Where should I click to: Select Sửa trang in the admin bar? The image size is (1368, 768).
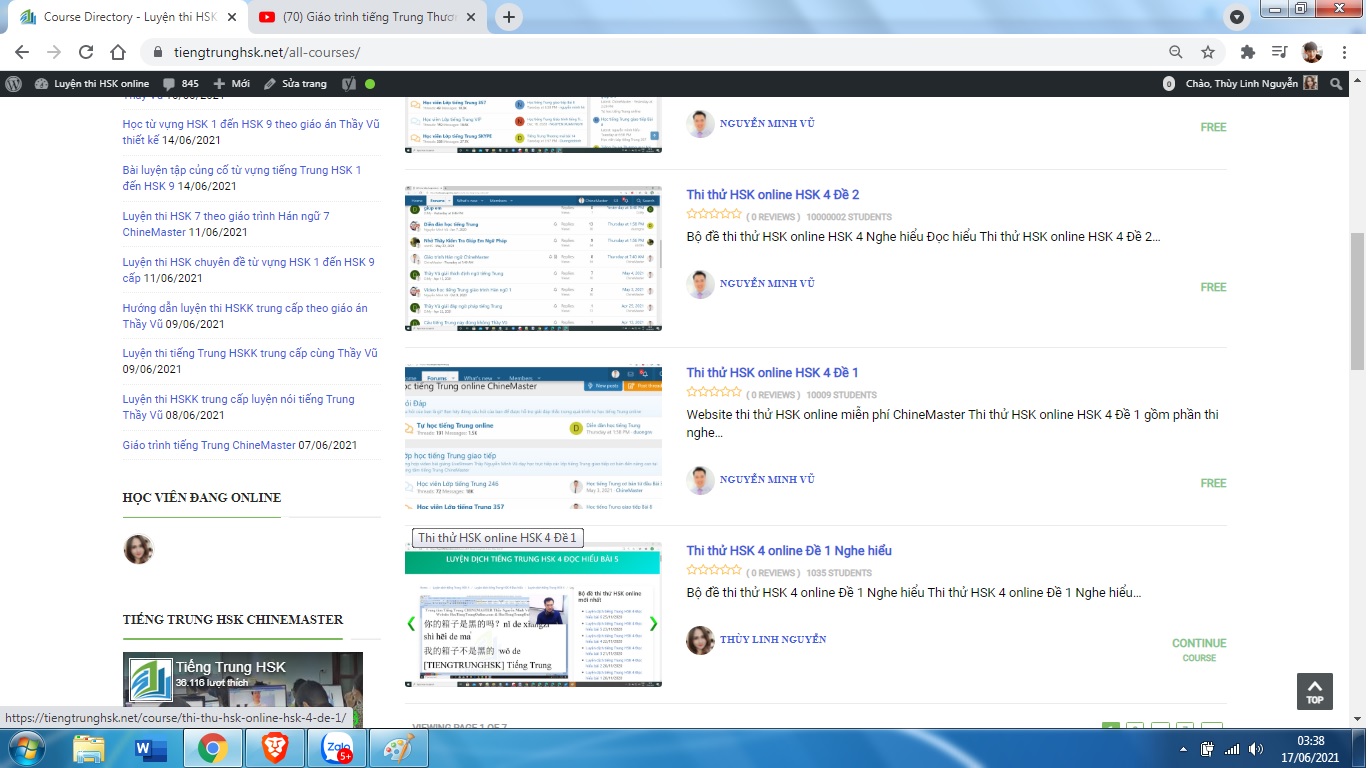295,84
